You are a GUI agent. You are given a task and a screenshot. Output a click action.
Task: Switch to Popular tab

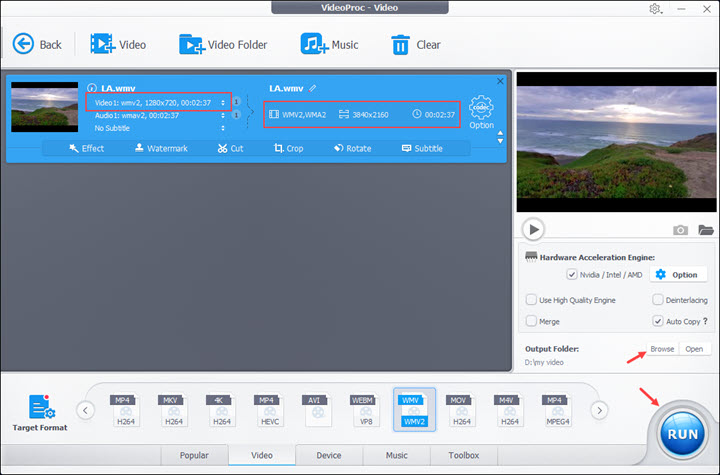[194, 455]
